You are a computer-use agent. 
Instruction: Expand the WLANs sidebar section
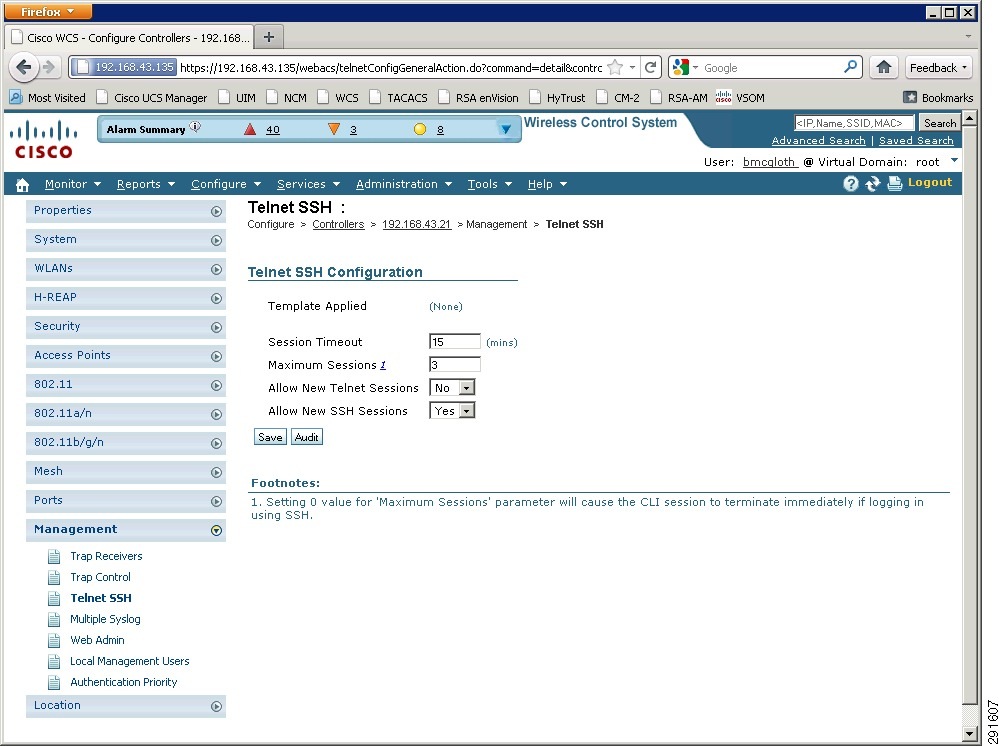point(217,269)
